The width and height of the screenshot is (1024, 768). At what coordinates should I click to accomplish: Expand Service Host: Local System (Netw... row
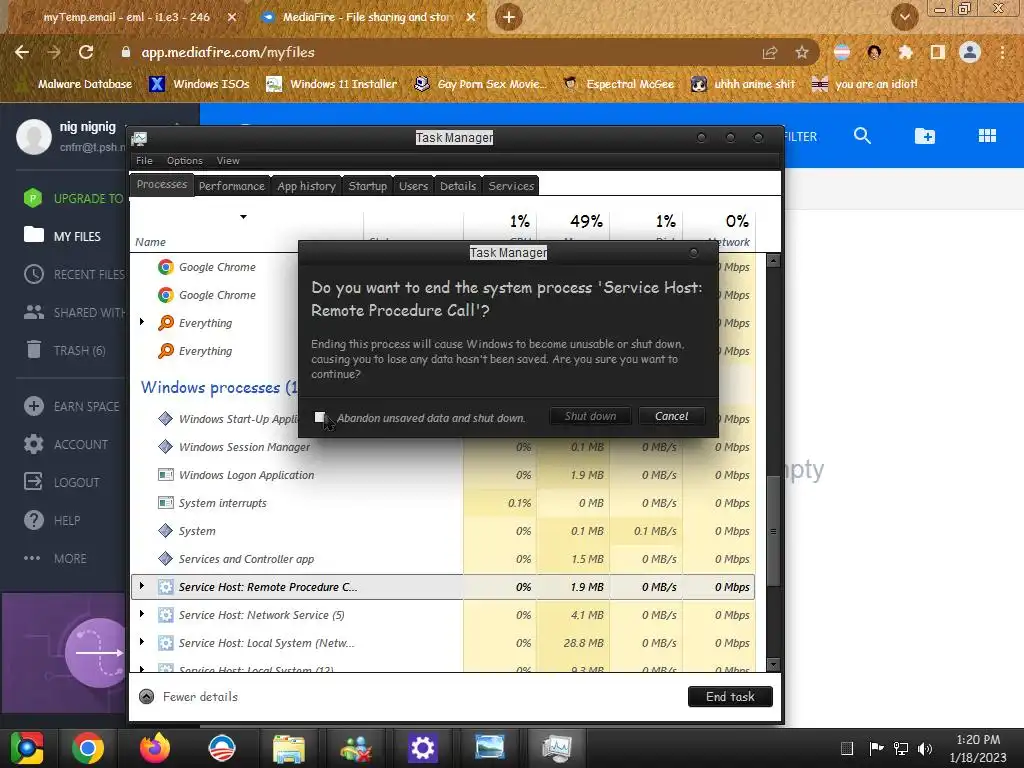coord(142,643)
